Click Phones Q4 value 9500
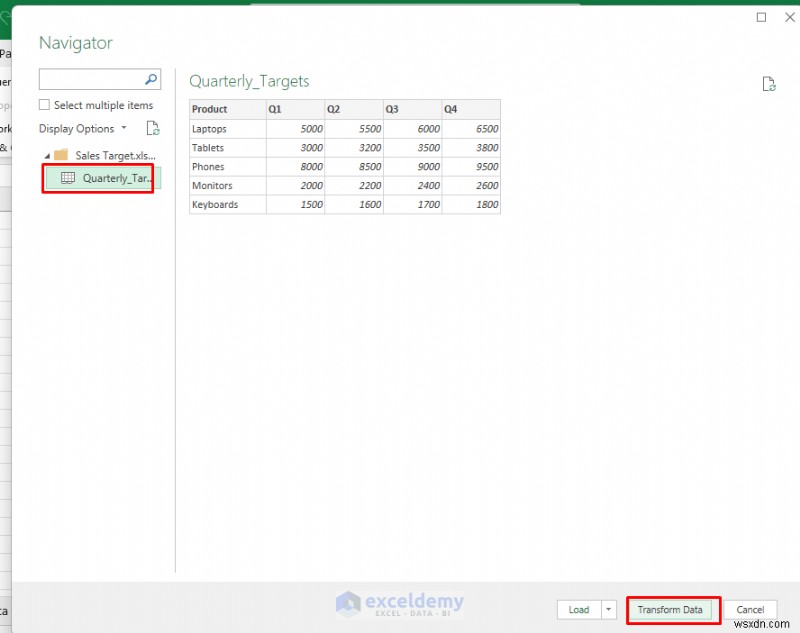The image size is (800, 633). [487, 166]
